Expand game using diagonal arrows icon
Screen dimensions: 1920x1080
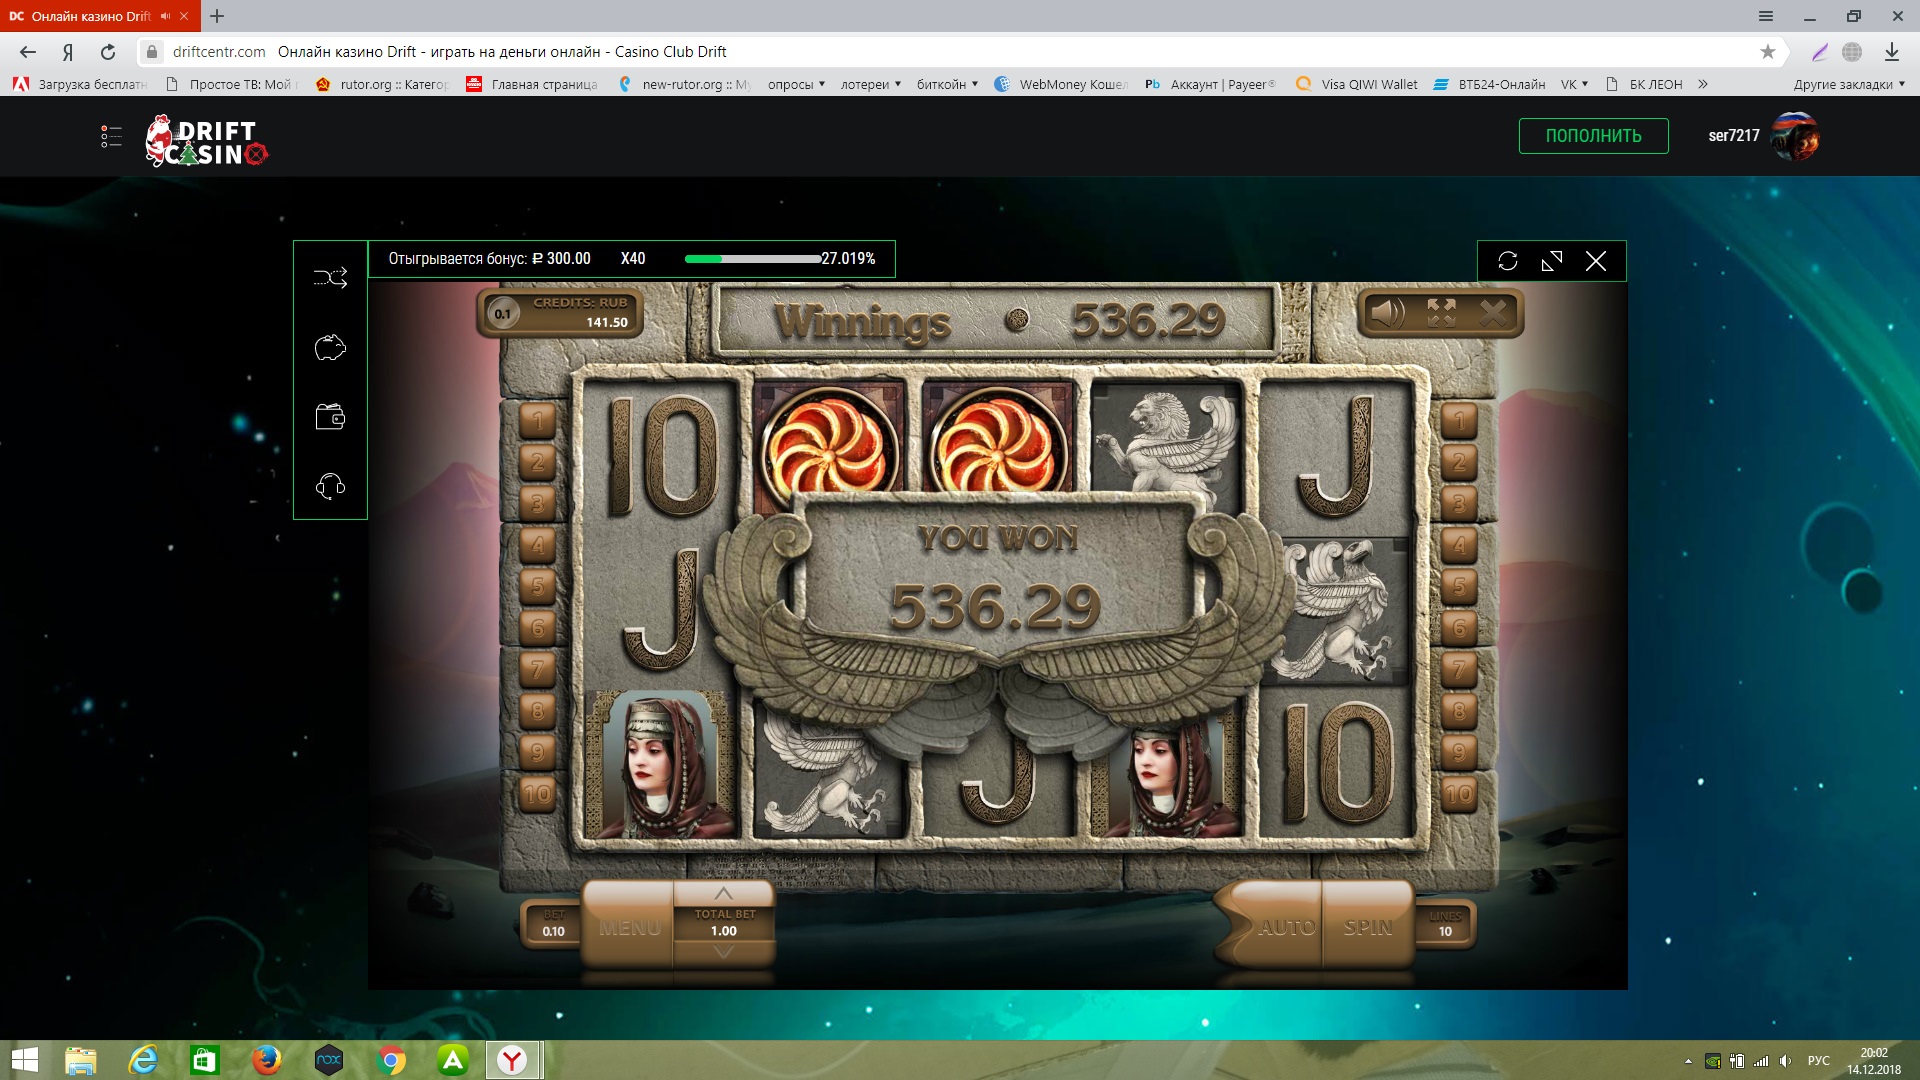1552,261
